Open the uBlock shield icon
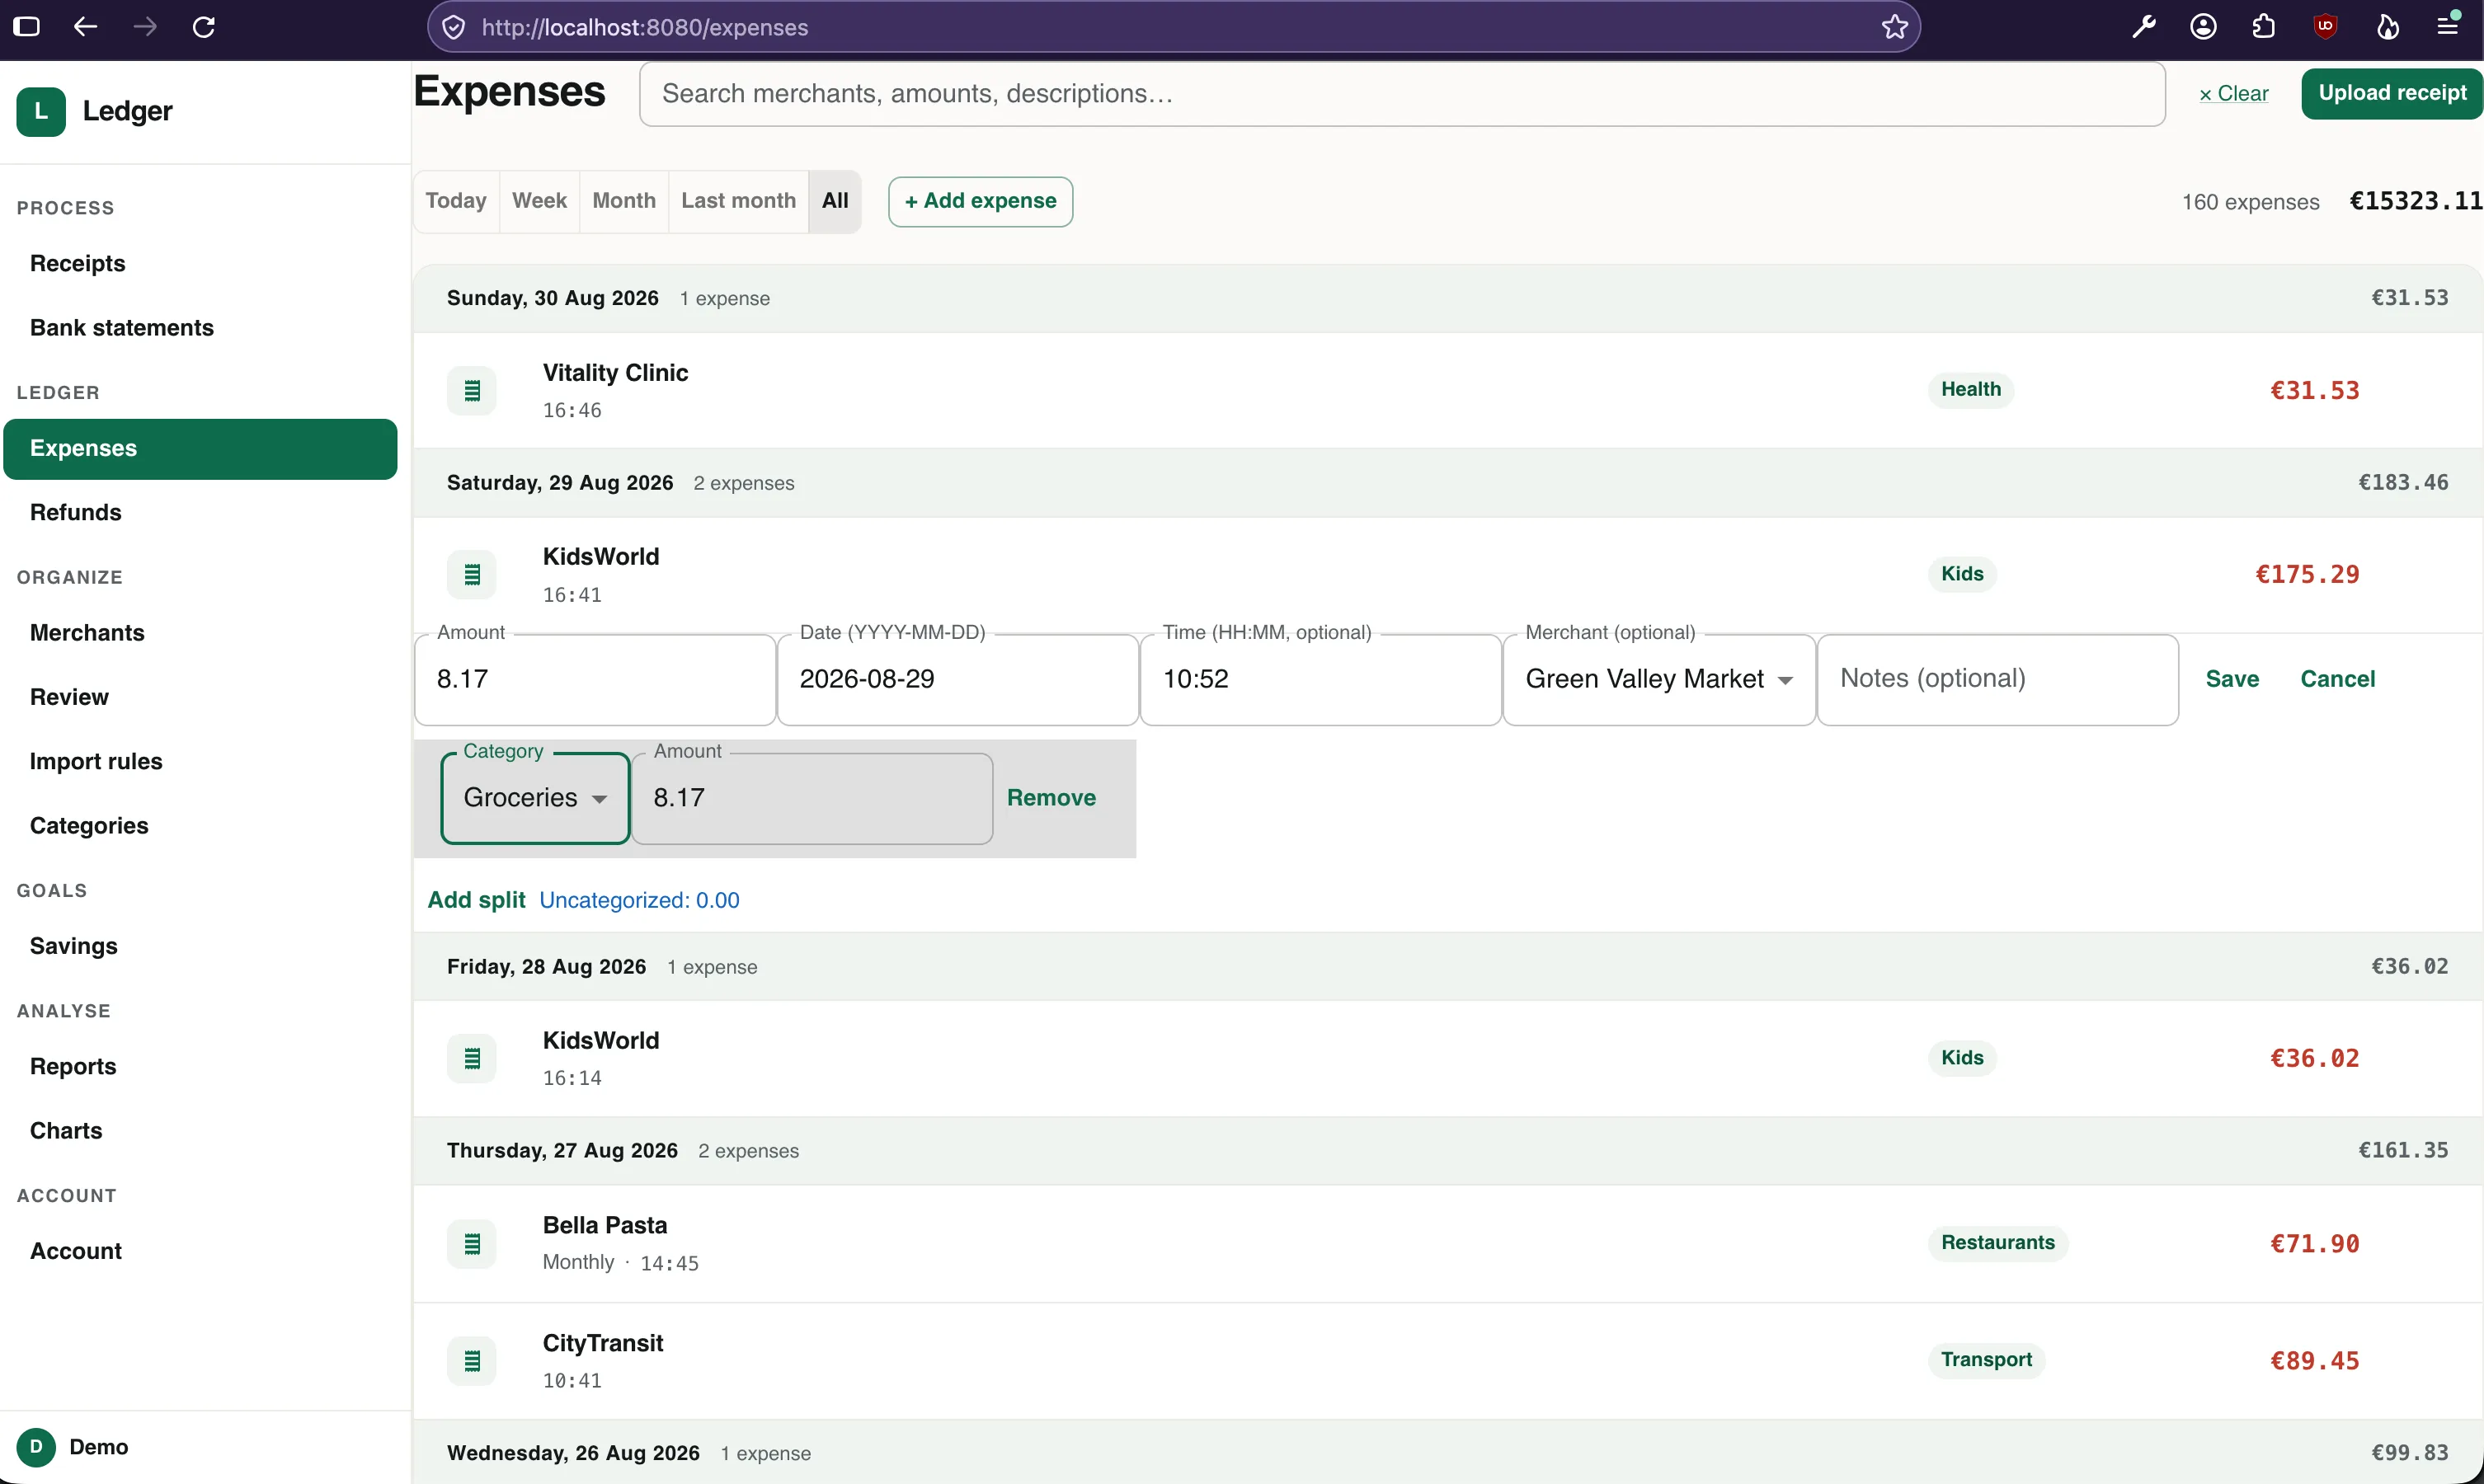 click(x=2325, y=27)
